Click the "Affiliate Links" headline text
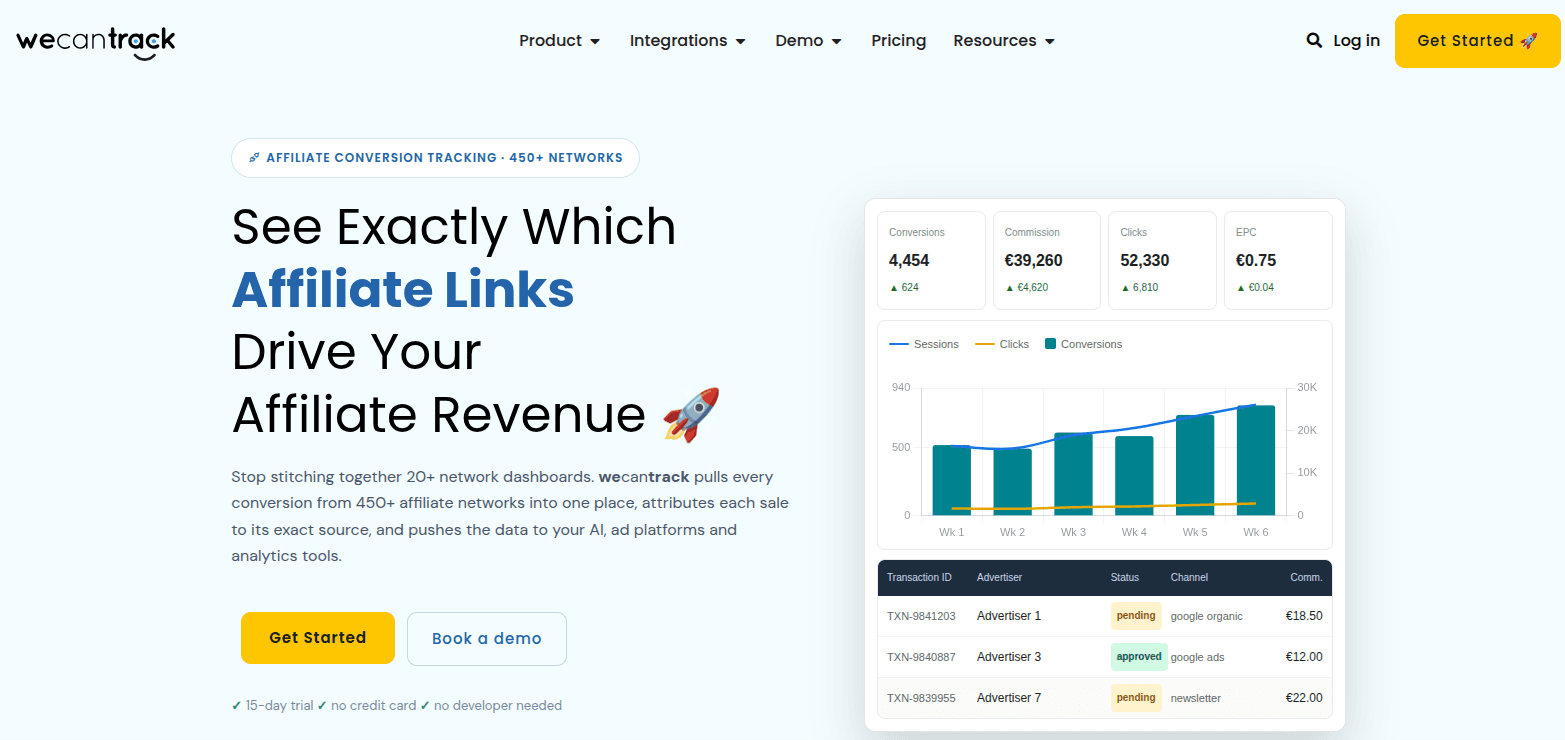This screenshot has height=740, width=1565. [403, 289]
